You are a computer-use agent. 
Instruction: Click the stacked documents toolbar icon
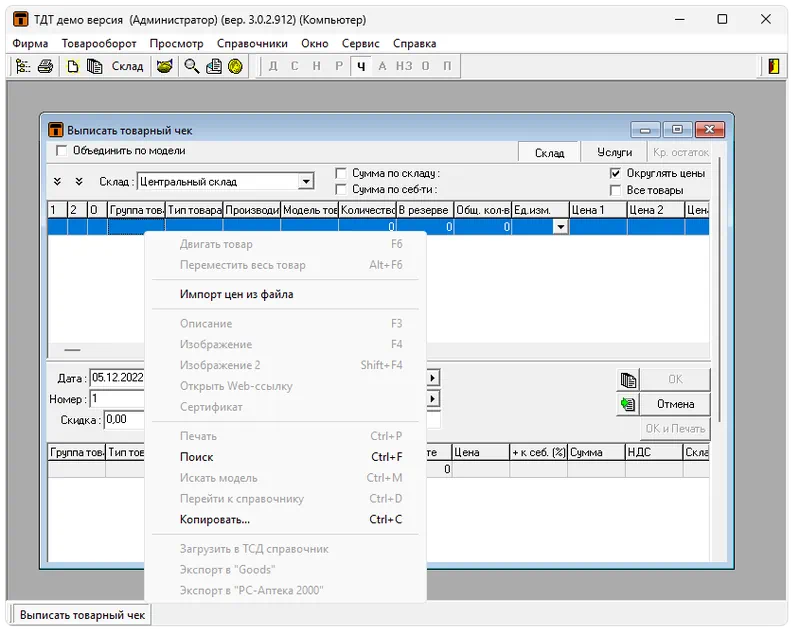(95, 66)
